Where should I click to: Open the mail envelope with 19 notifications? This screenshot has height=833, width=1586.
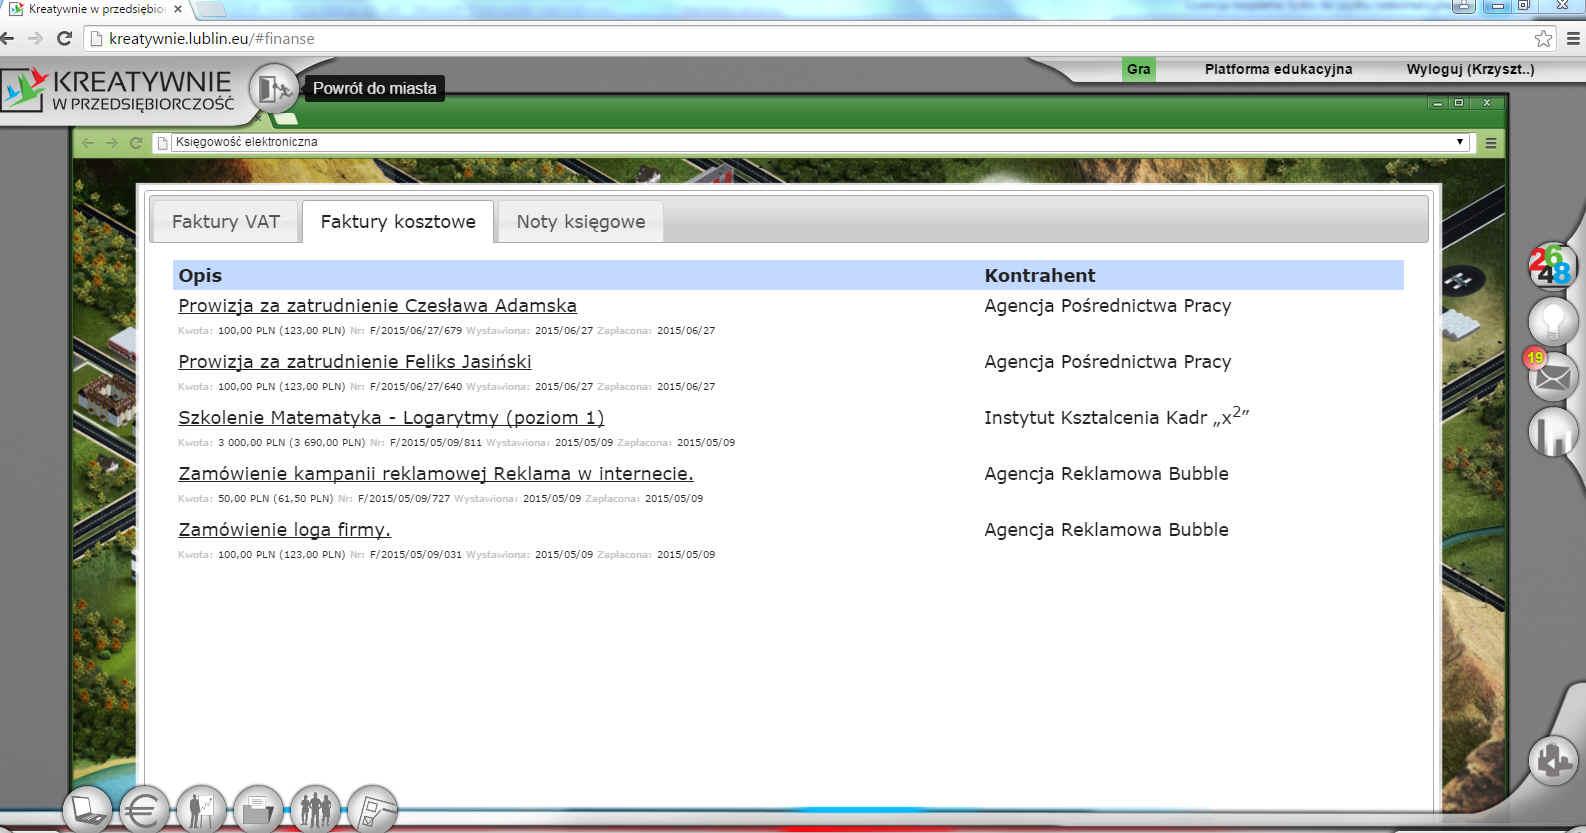tap(1552, 377)
